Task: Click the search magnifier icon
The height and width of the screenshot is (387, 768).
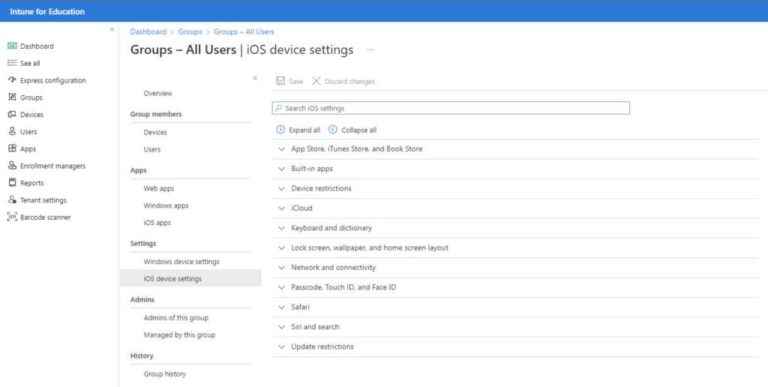Action: pos(279,108)
